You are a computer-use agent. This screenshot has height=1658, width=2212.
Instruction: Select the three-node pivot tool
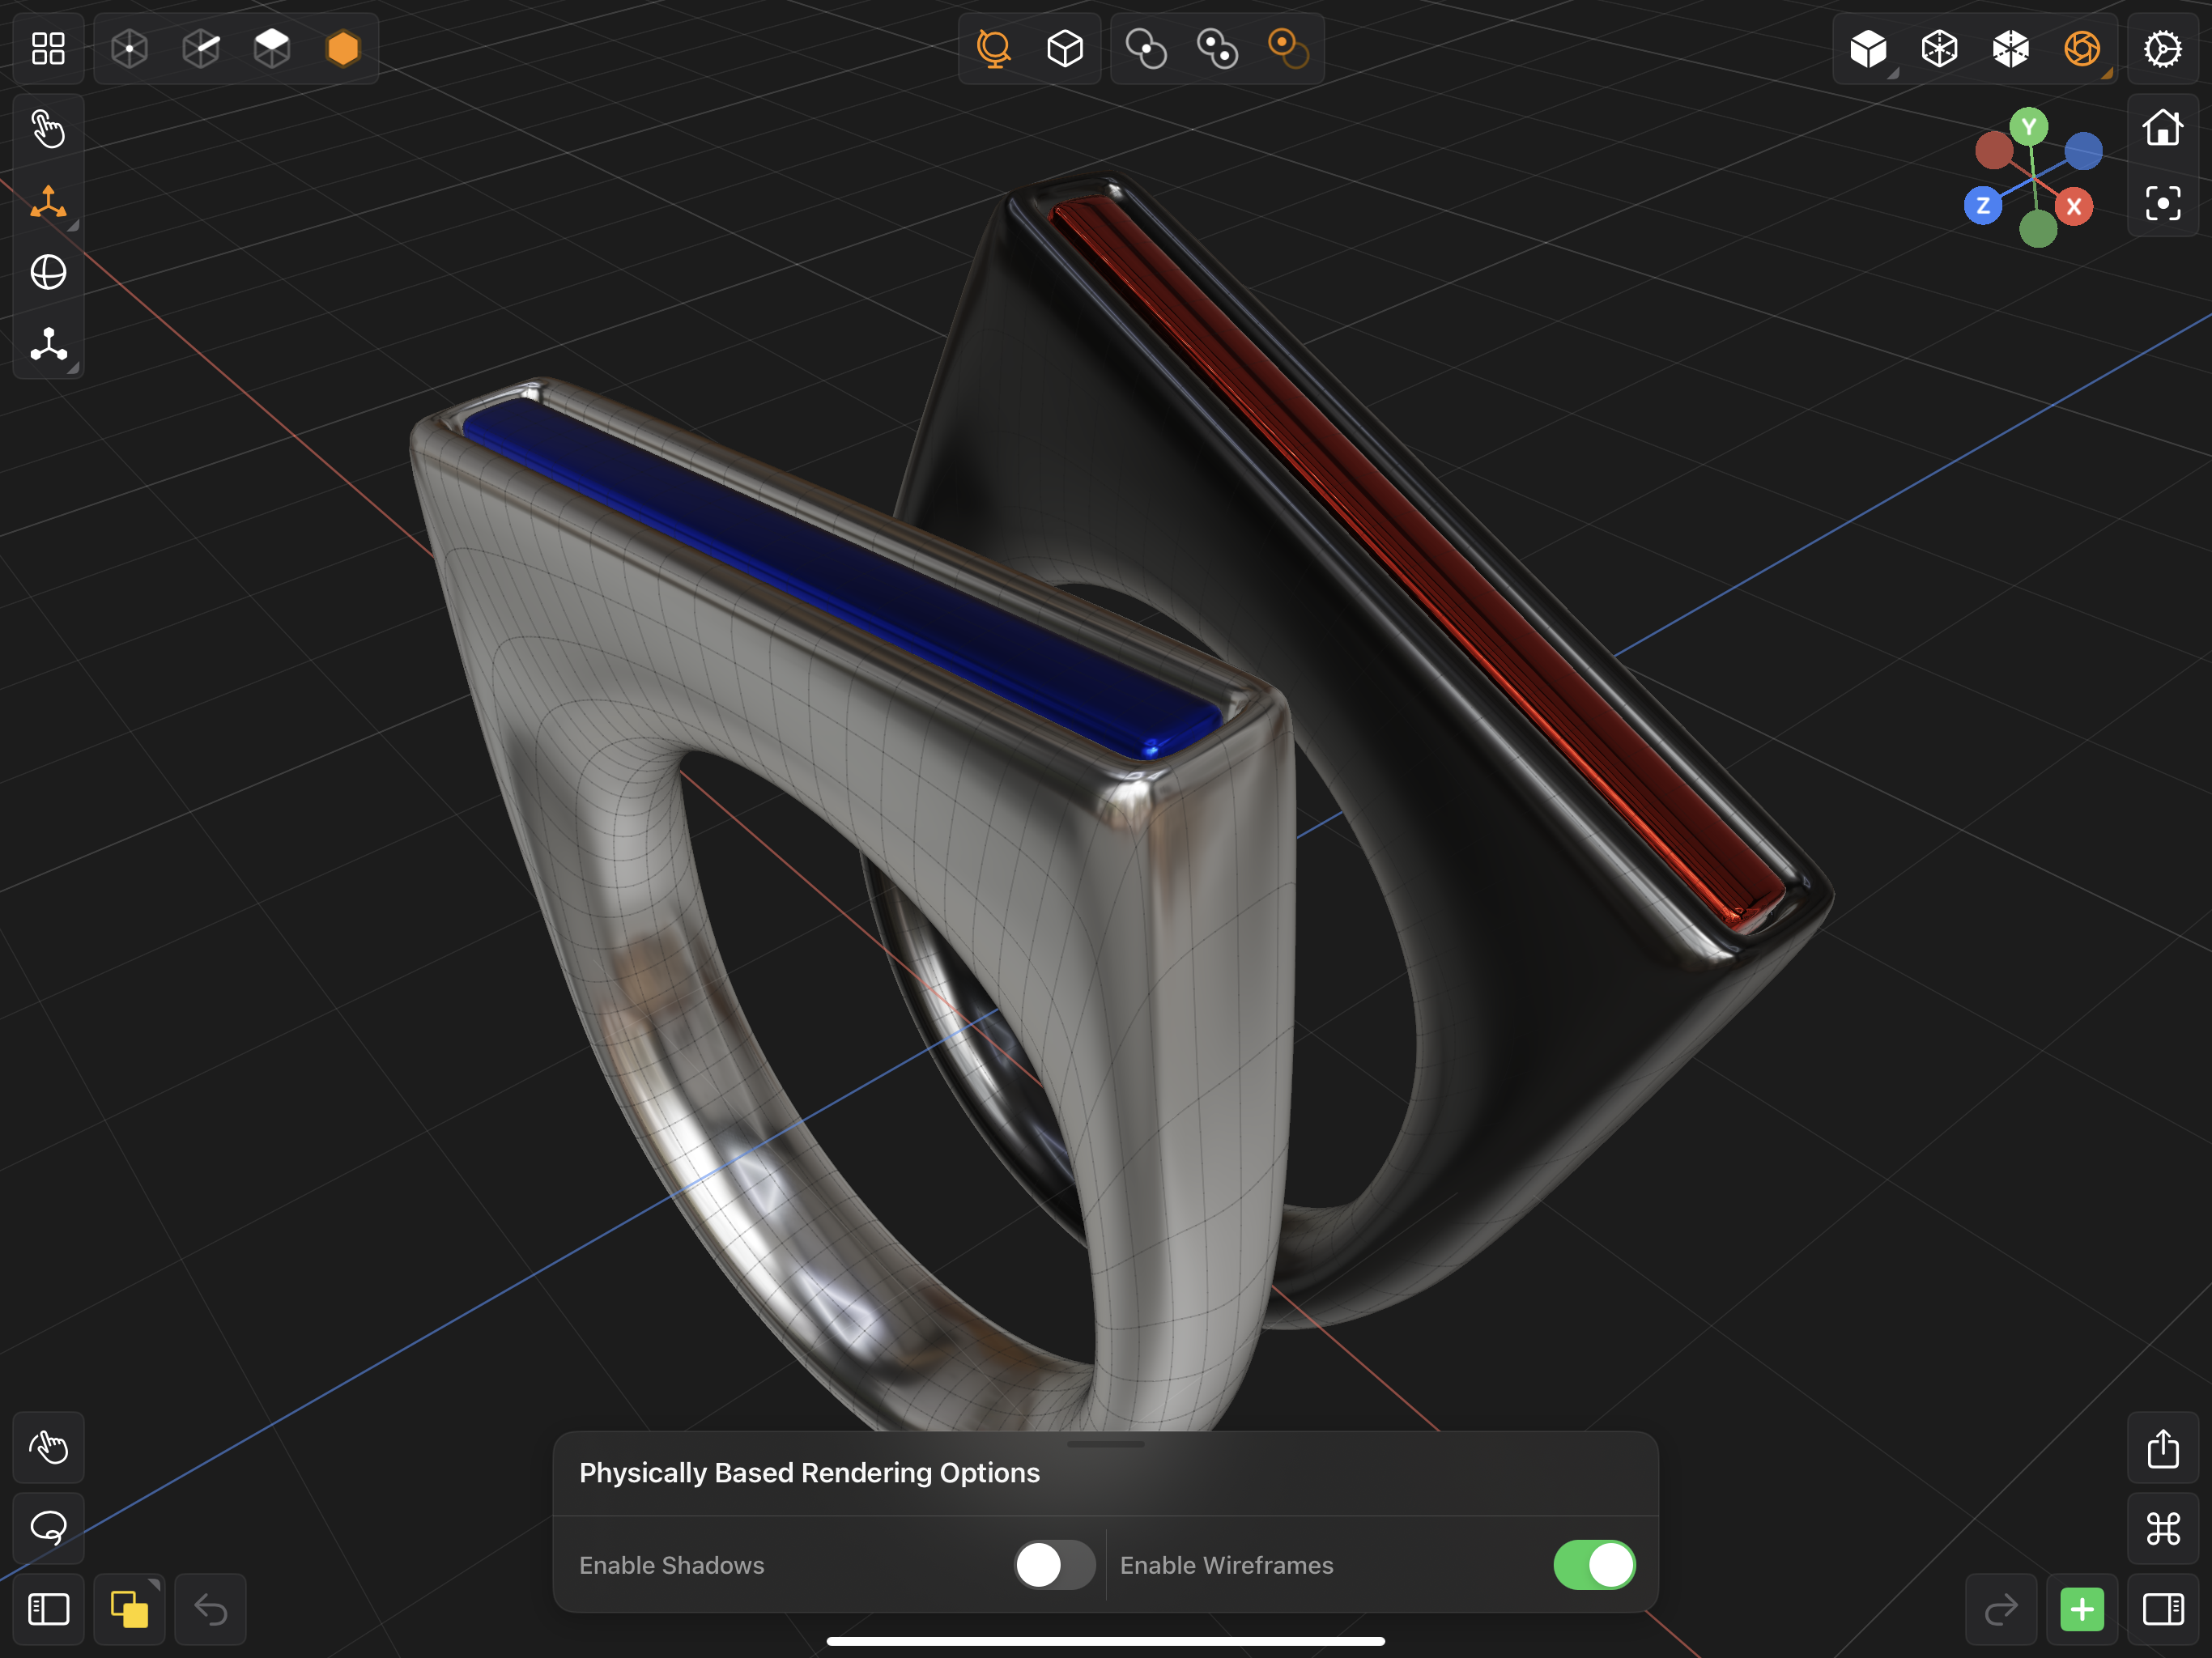48,344
